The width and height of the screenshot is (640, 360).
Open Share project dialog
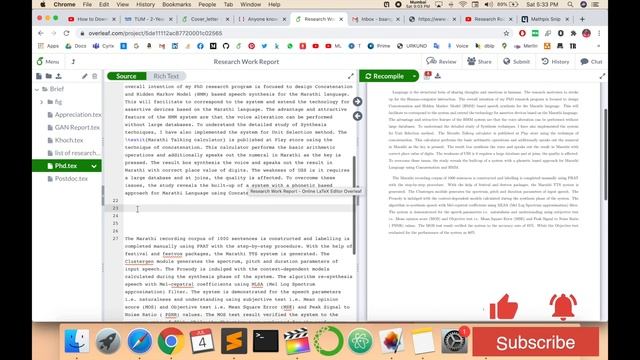pyautogui.click(x=480, y=62)
